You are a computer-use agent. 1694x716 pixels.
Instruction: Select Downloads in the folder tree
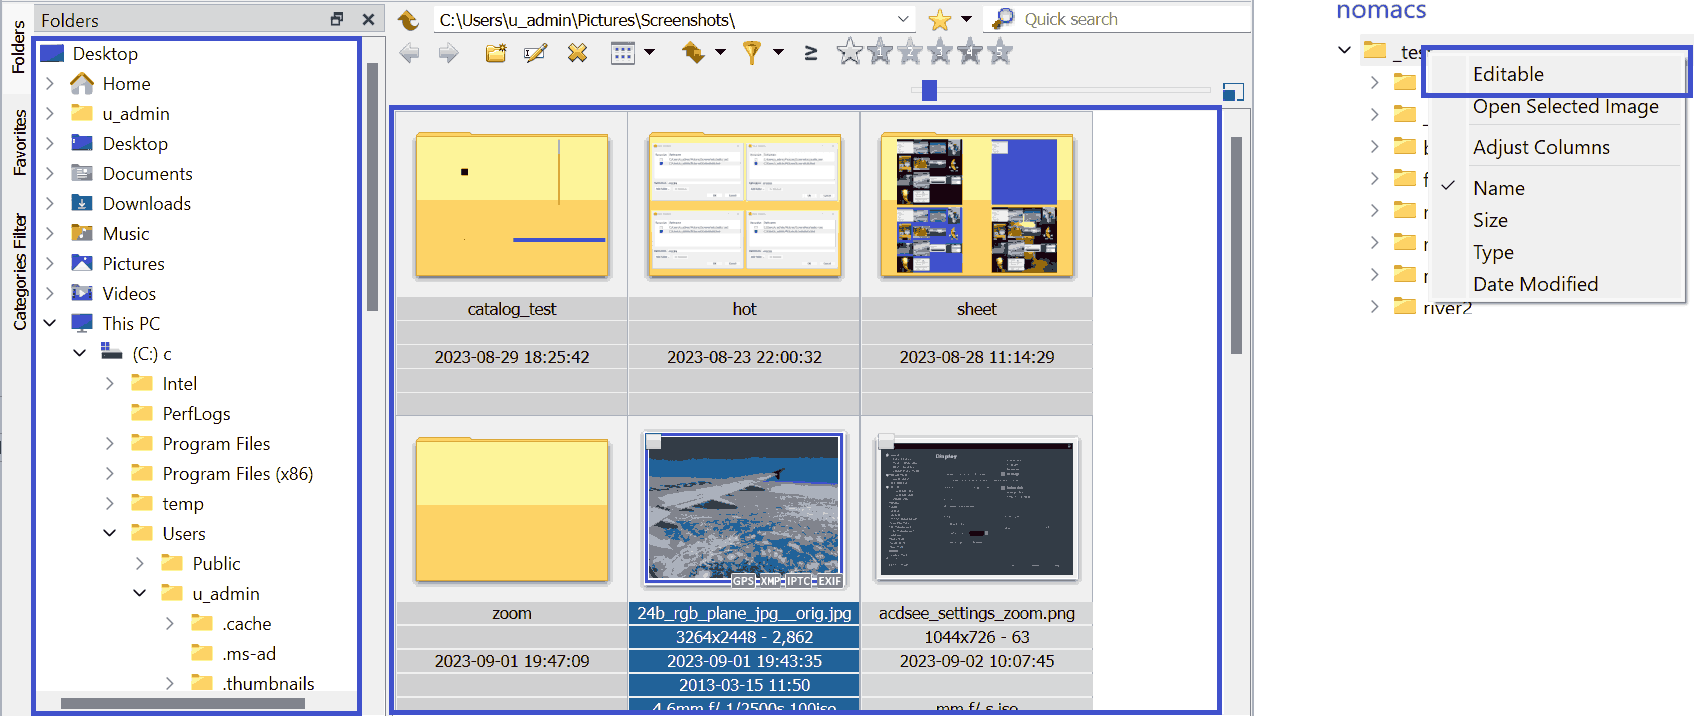[x=146, y=204]
